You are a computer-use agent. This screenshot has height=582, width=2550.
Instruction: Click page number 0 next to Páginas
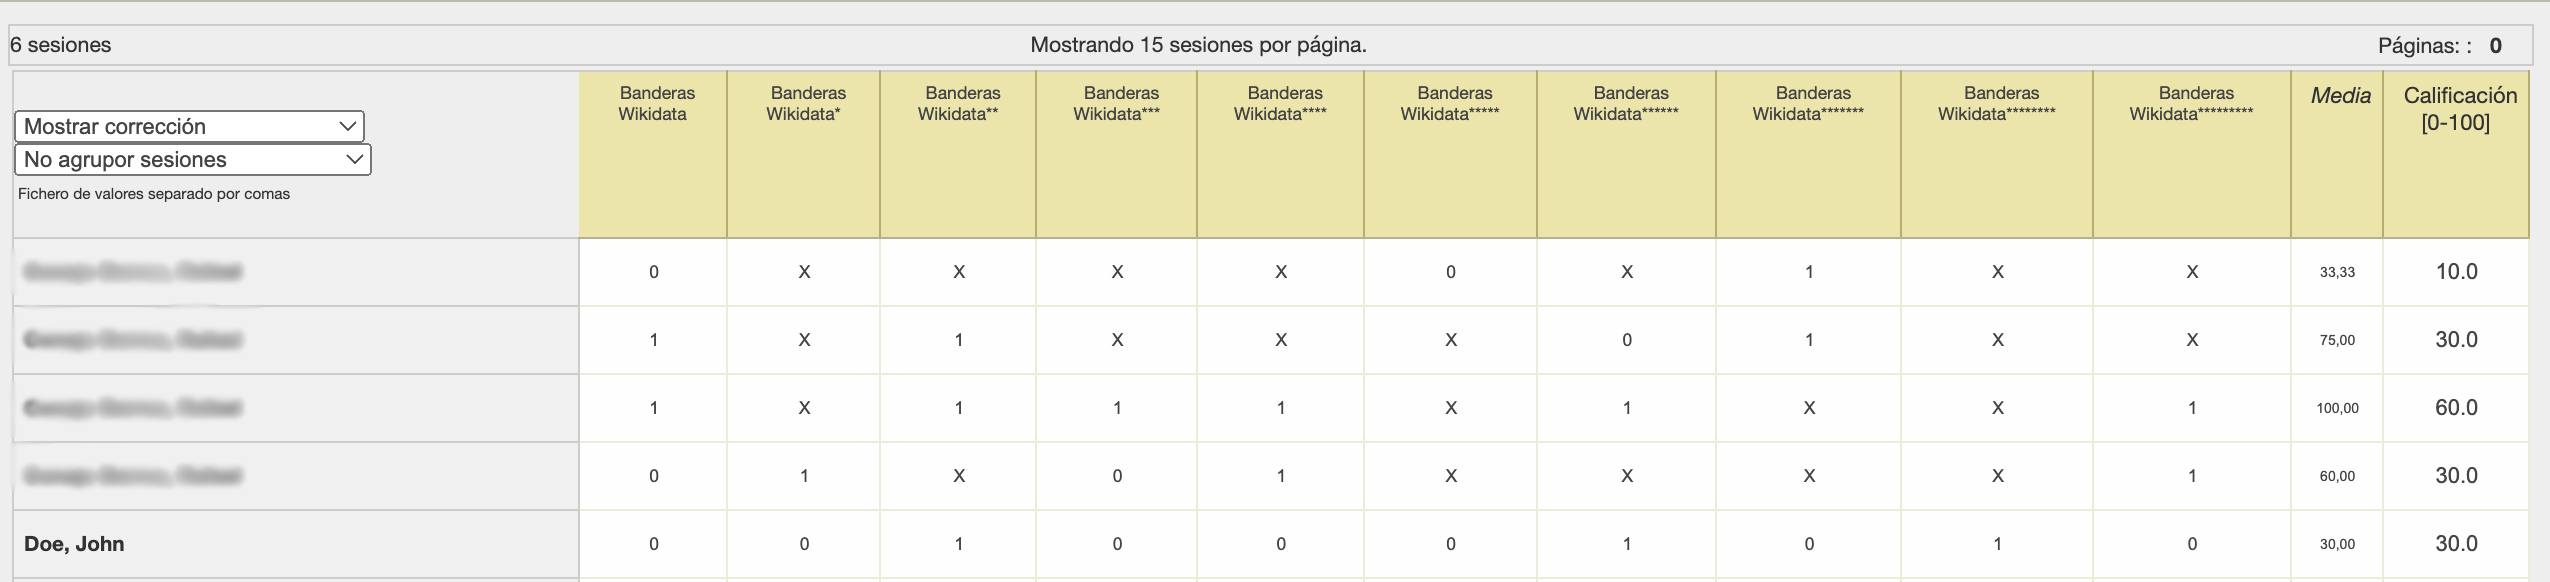pos(2496,46)
